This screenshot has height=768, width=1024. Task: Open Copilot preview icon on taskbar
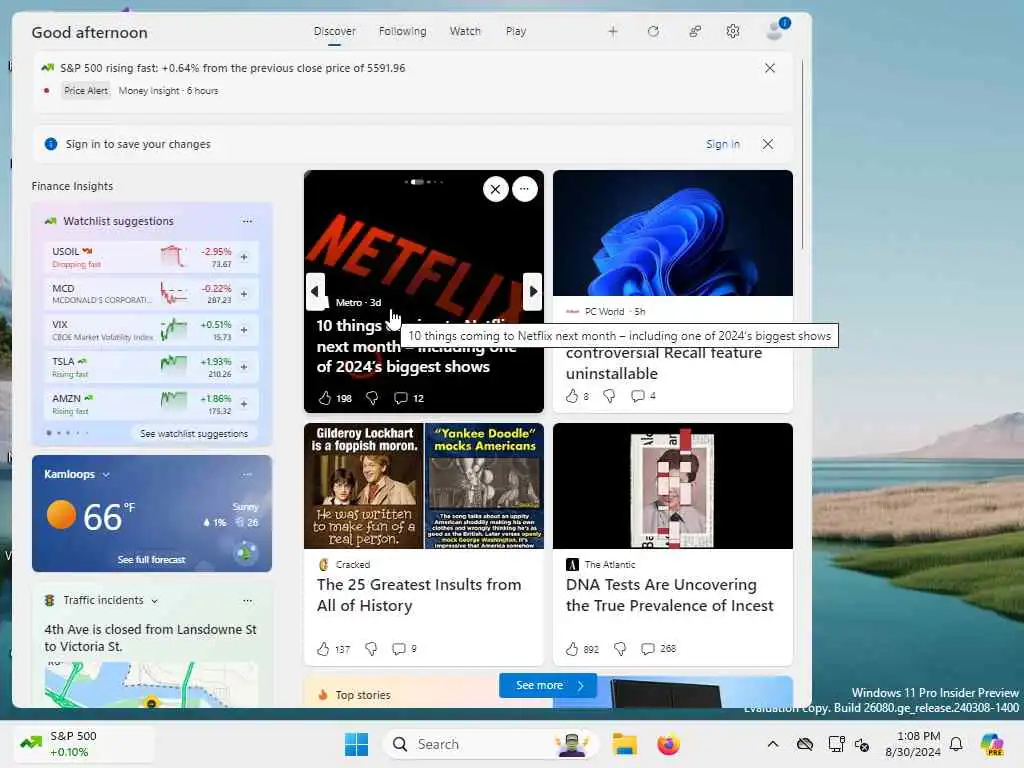coord(992,744)
